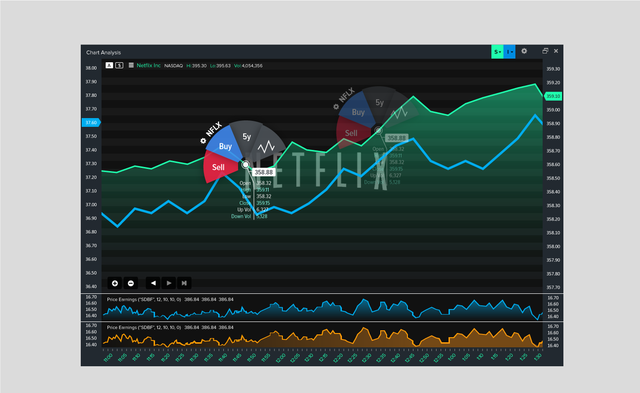
Task: Open the blue I dropdown
Action: click(x=509, y=52)
